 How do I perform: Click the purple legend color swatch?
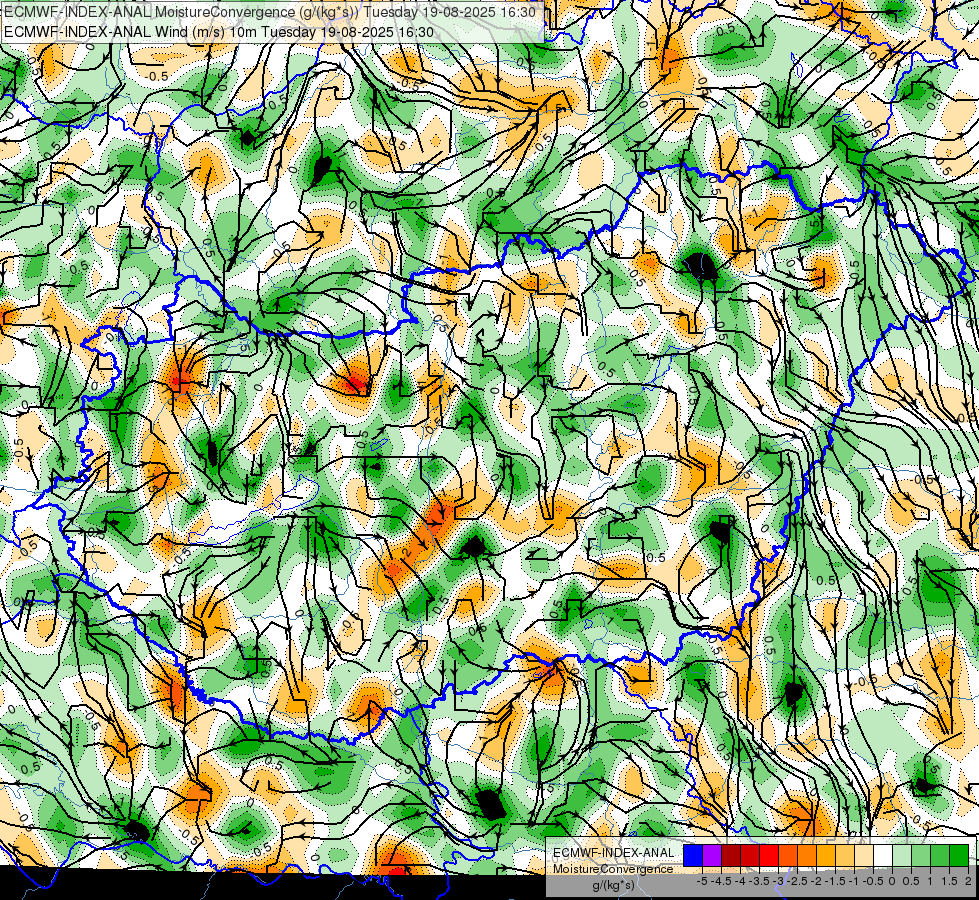click(712, 856)
